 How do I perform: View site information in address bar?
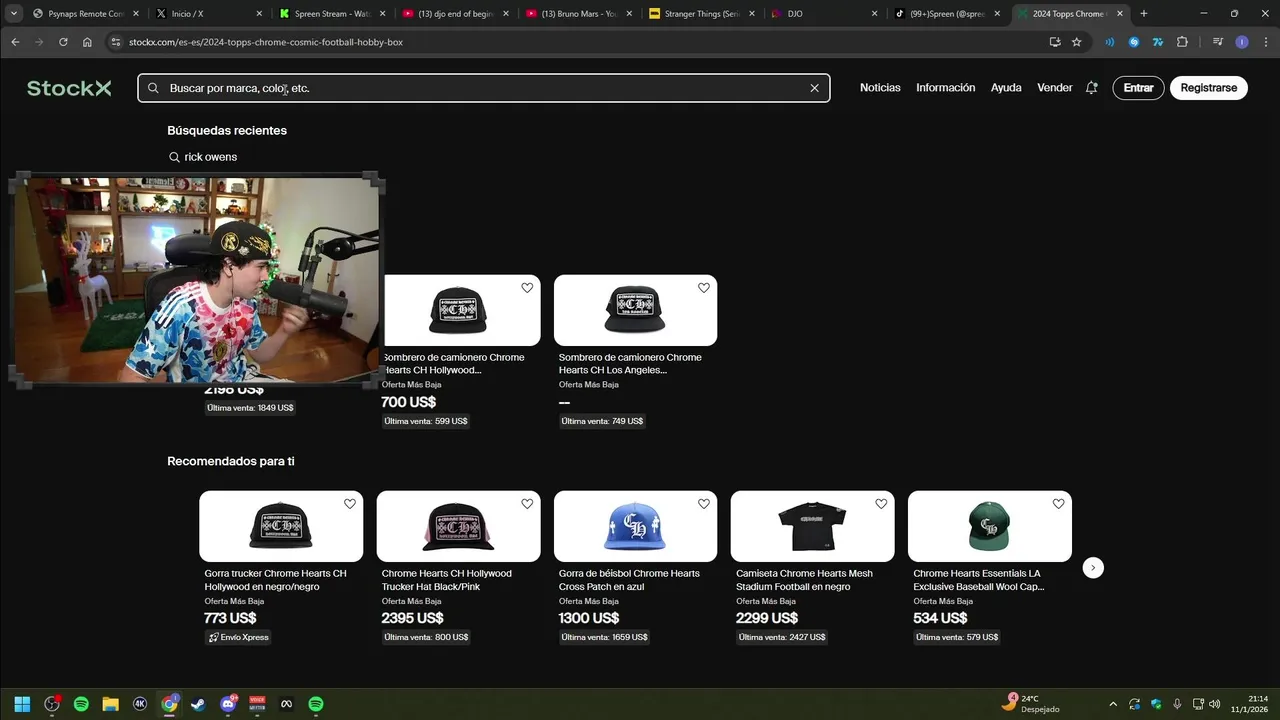116,42
